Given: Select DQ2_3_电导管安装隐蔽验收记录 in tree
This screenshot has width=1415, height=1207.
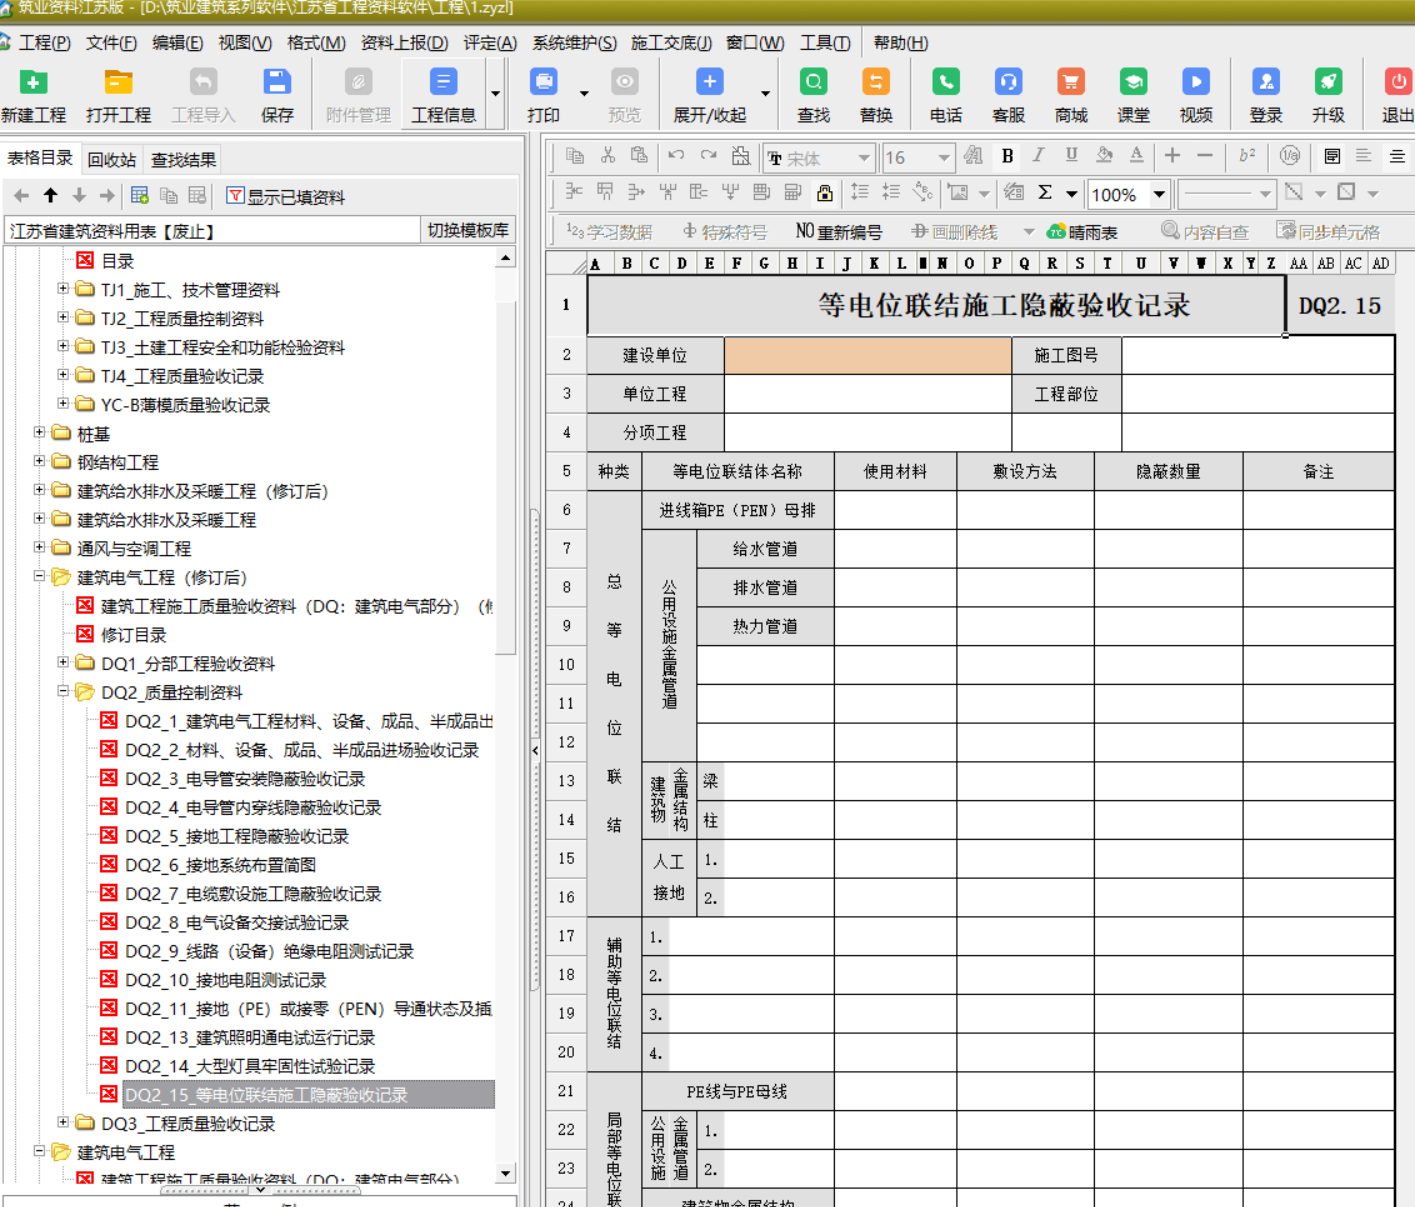Looking at the screenshot, I should (x=245, y=778).
